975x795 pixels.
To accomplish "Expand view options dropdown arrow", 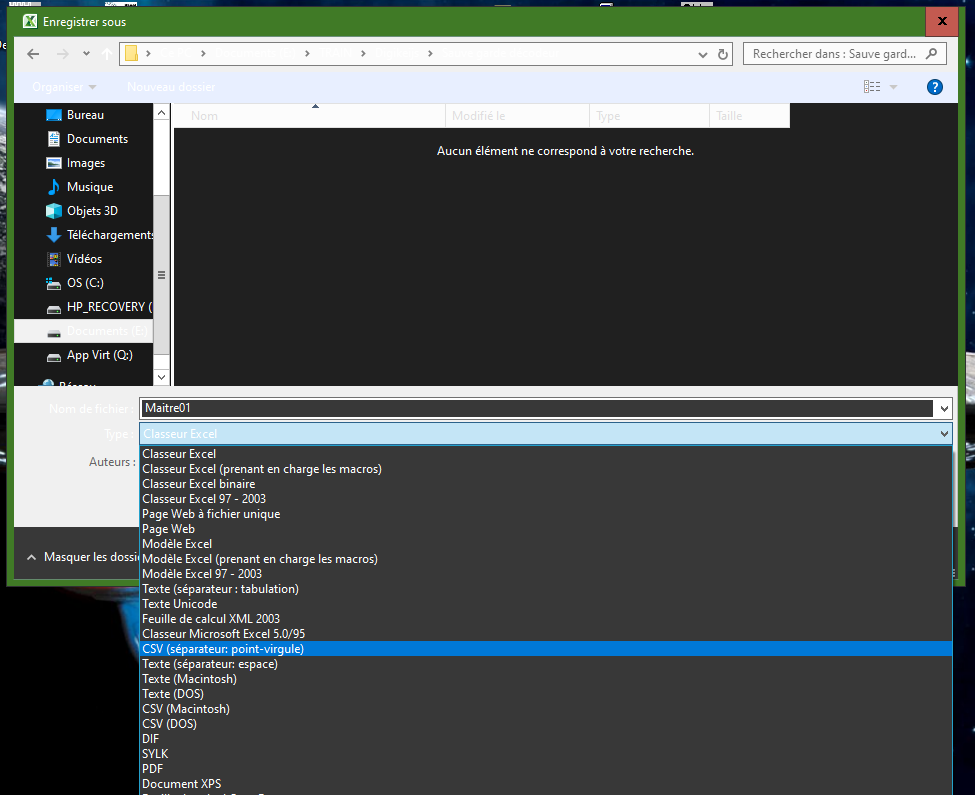I will tap(894, 87).
